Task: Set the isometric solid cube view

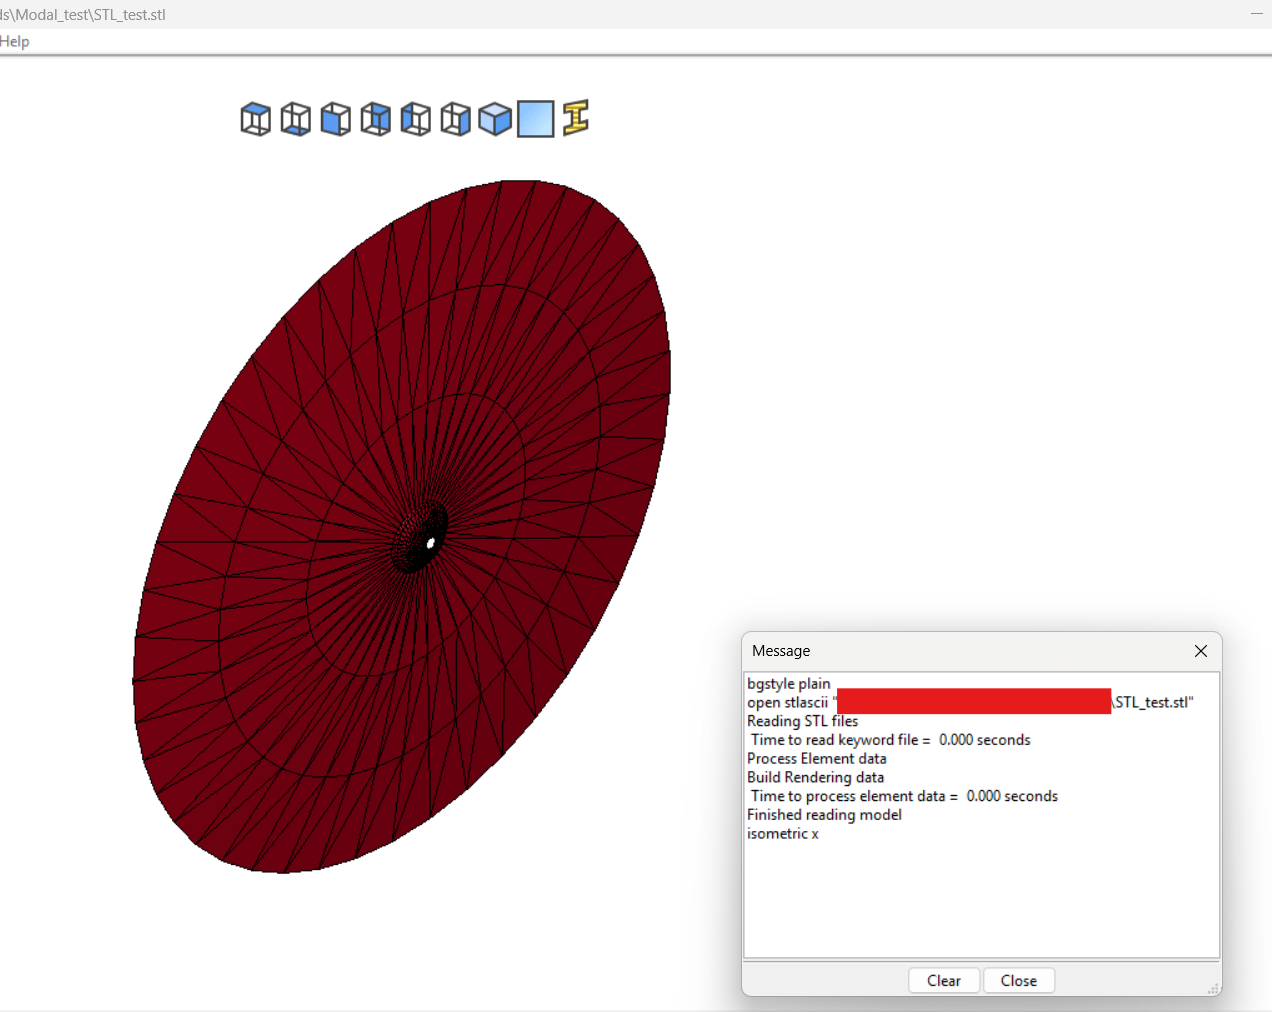Action: tap(495, 119)
